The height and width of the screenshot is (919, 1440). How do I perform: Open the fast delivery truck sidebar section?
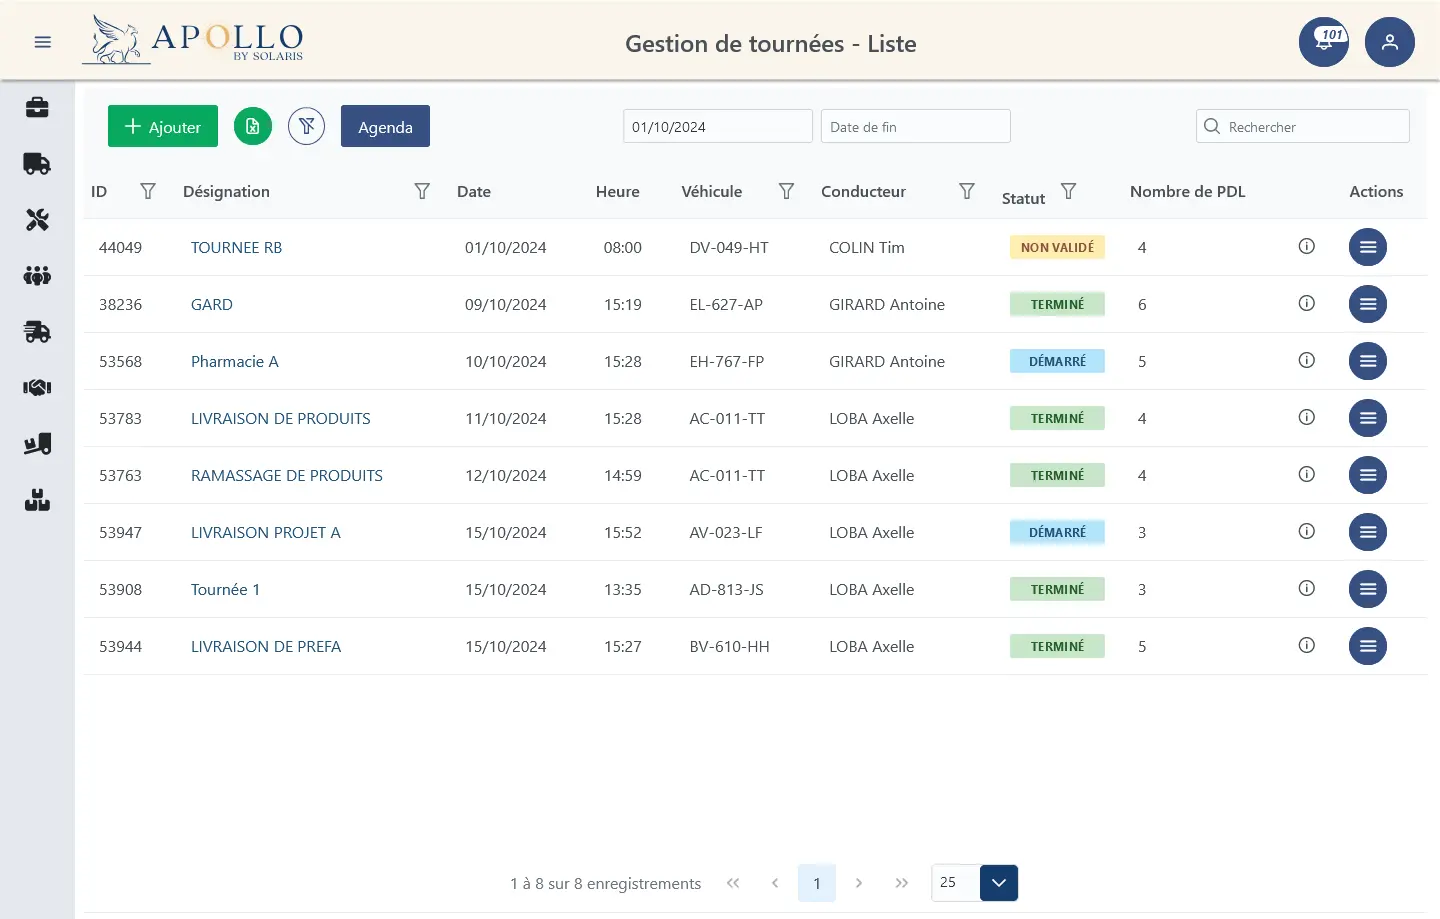coord(37,332)
